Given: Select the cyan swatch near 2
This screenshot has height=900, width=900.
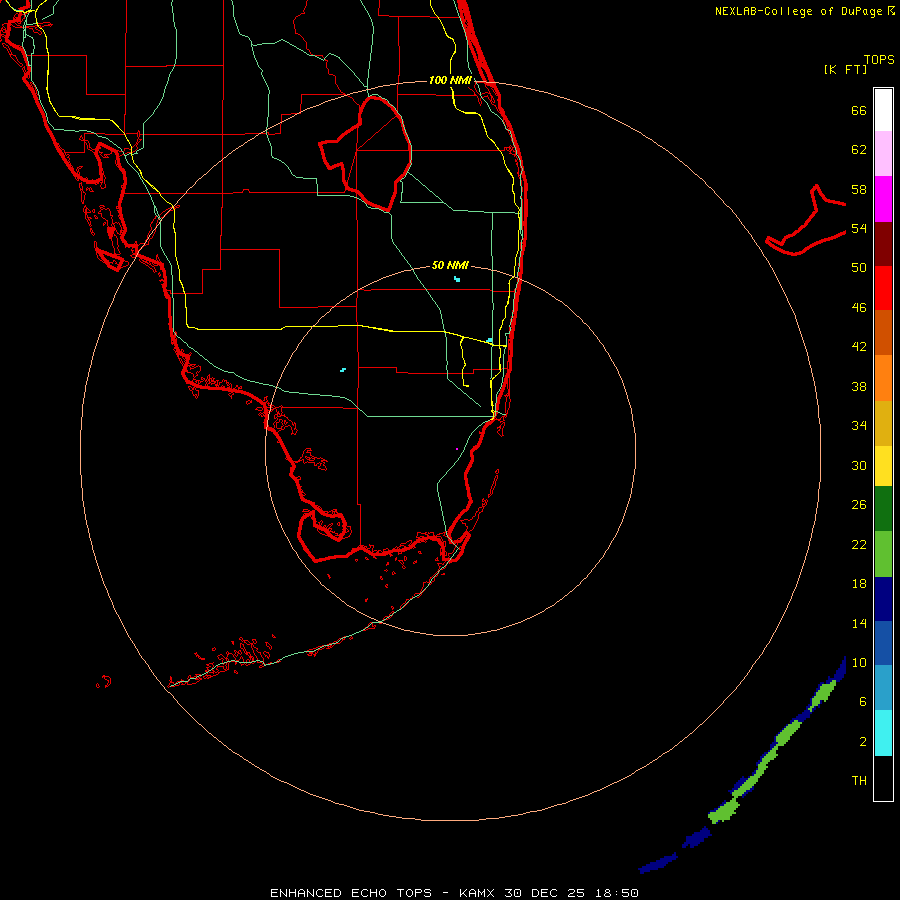Looking at the screenshot, I should click(883, 733).
